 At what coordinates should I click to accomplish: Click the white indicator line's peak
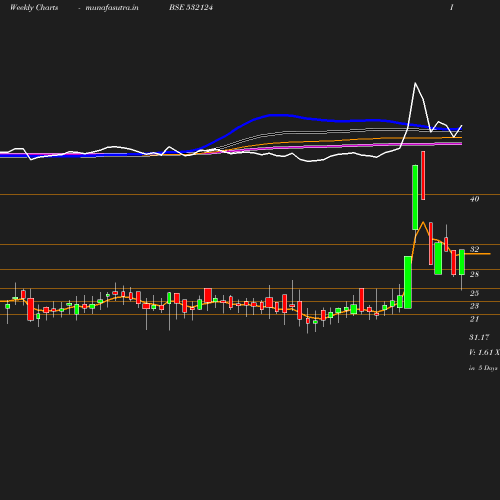415,83
